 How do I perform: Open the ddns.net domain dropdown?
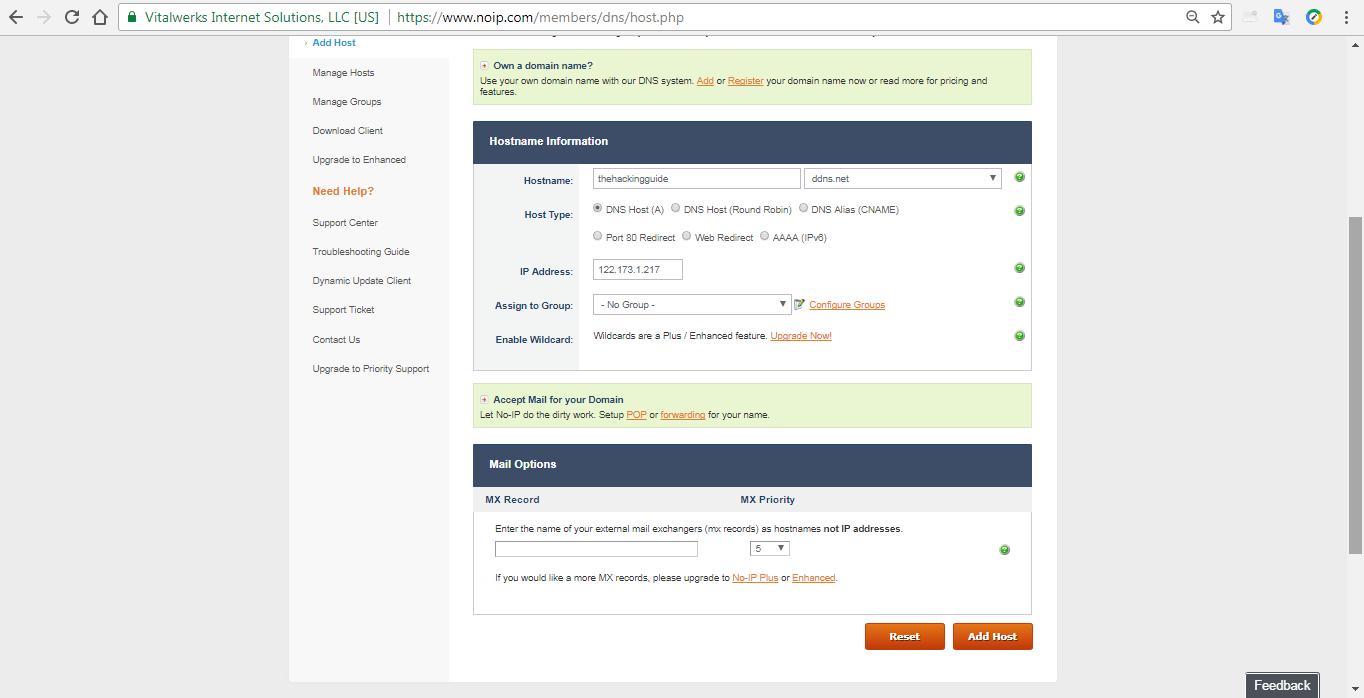pos(903,178)
